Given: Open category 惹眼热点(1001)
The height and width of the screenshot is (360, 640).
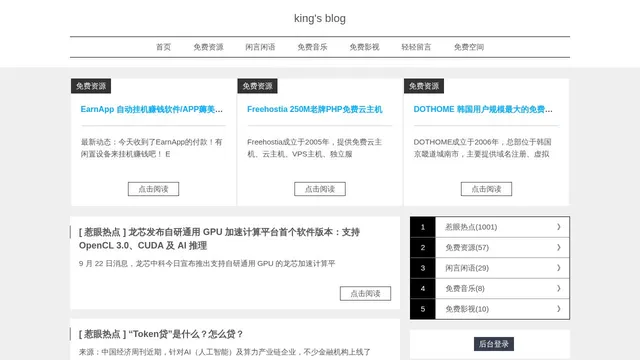Looking at the screenshot, I should click(471, 227).
